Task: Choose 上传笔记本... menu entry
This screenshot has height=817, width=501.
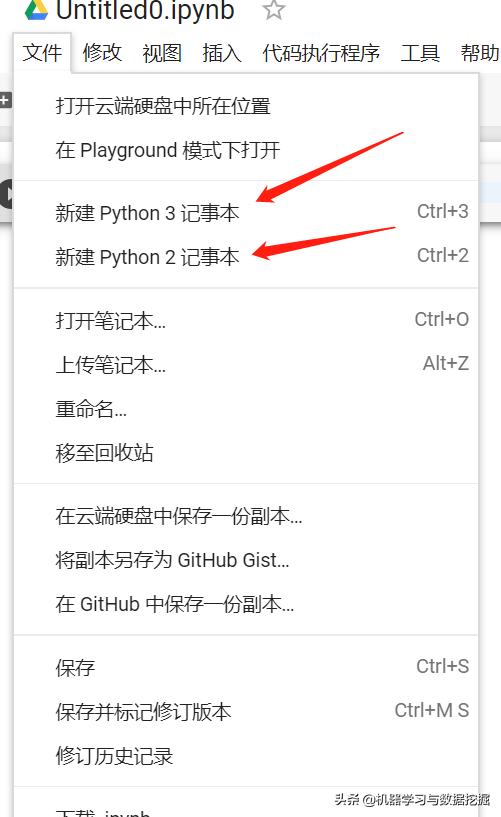Action: pyautogui.click(x=246, y=365)
